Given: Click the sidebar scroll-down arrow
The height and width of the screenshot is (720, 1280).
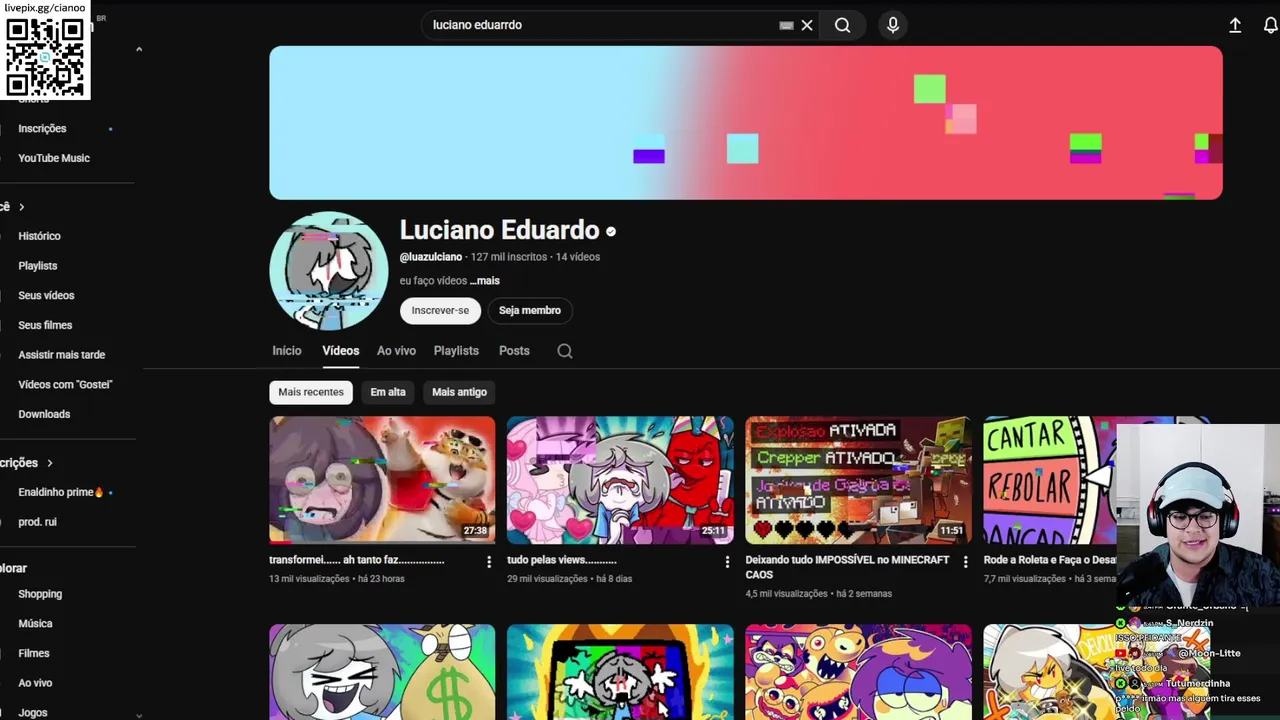Looking at the screenshot, I should pyautogui.click(x=139, y=714).
